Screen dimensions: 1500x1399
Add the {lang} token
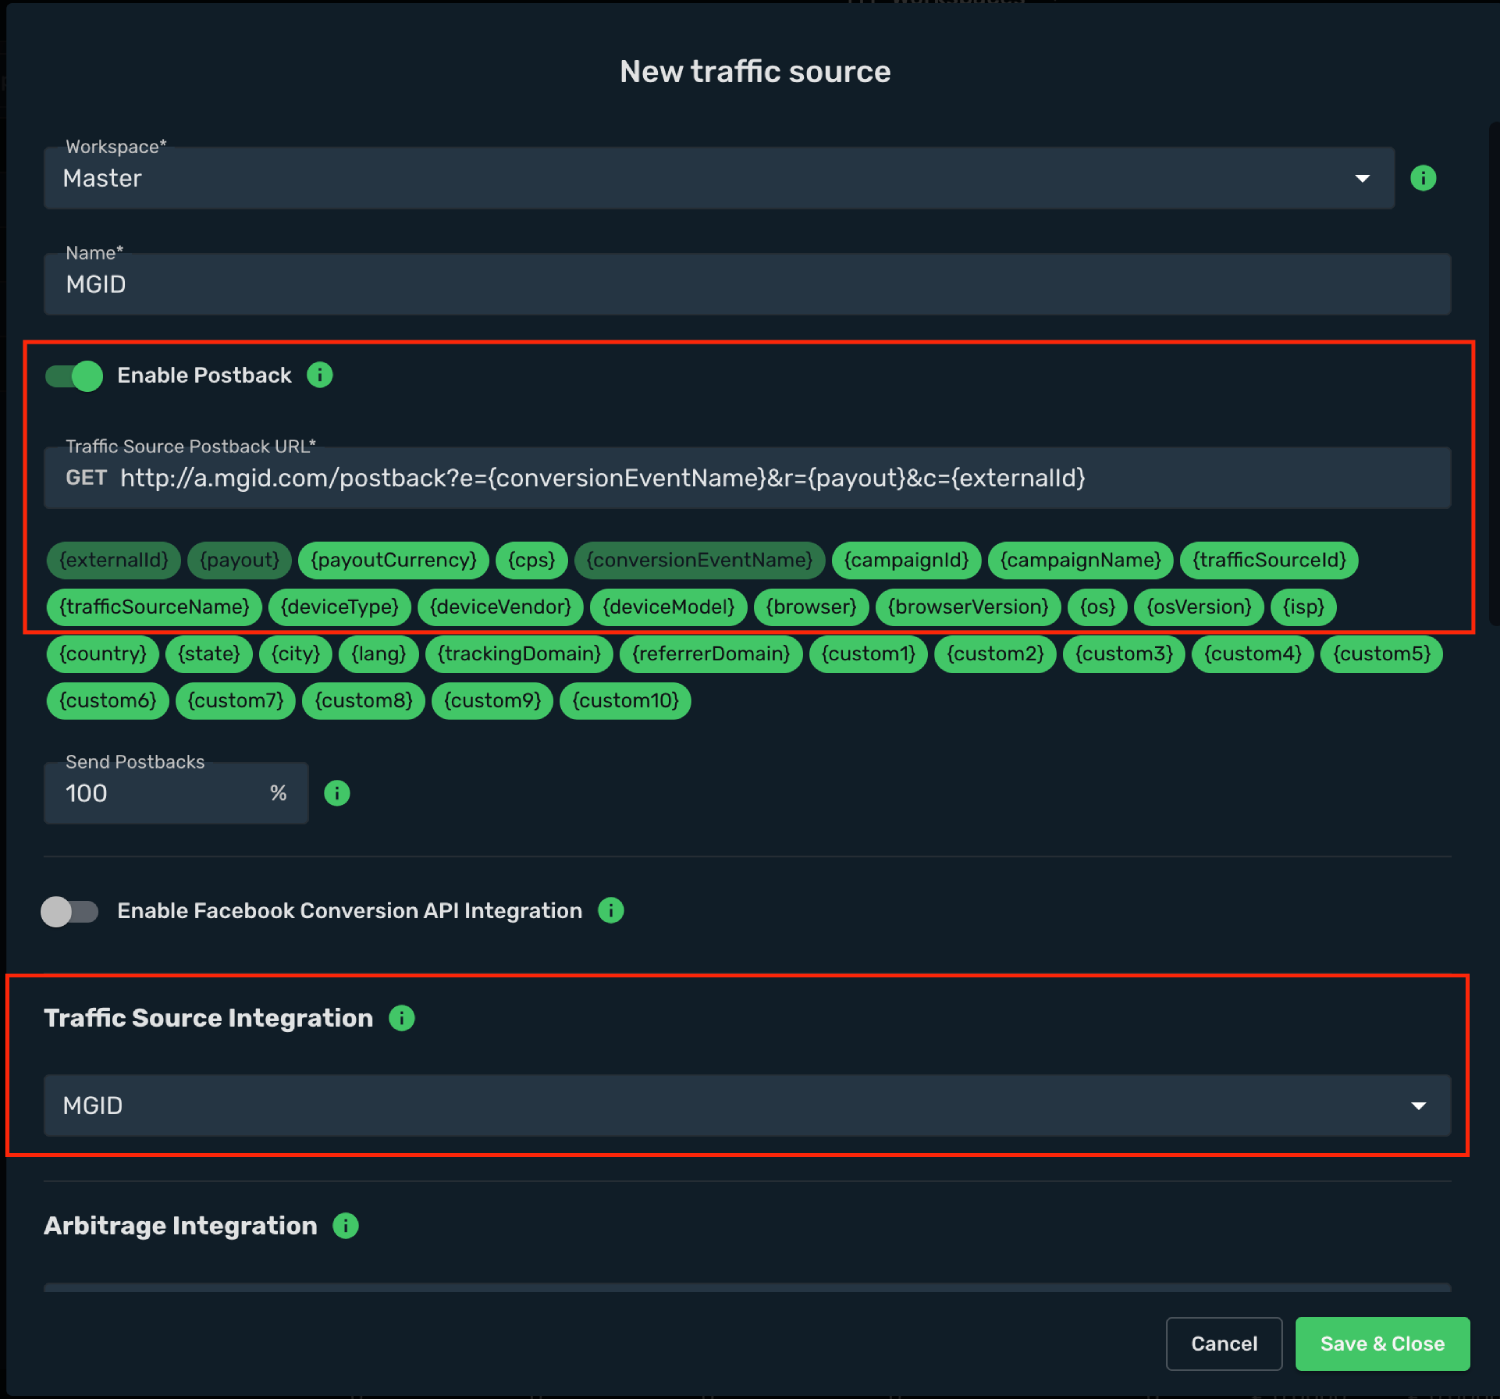point(379,654)
